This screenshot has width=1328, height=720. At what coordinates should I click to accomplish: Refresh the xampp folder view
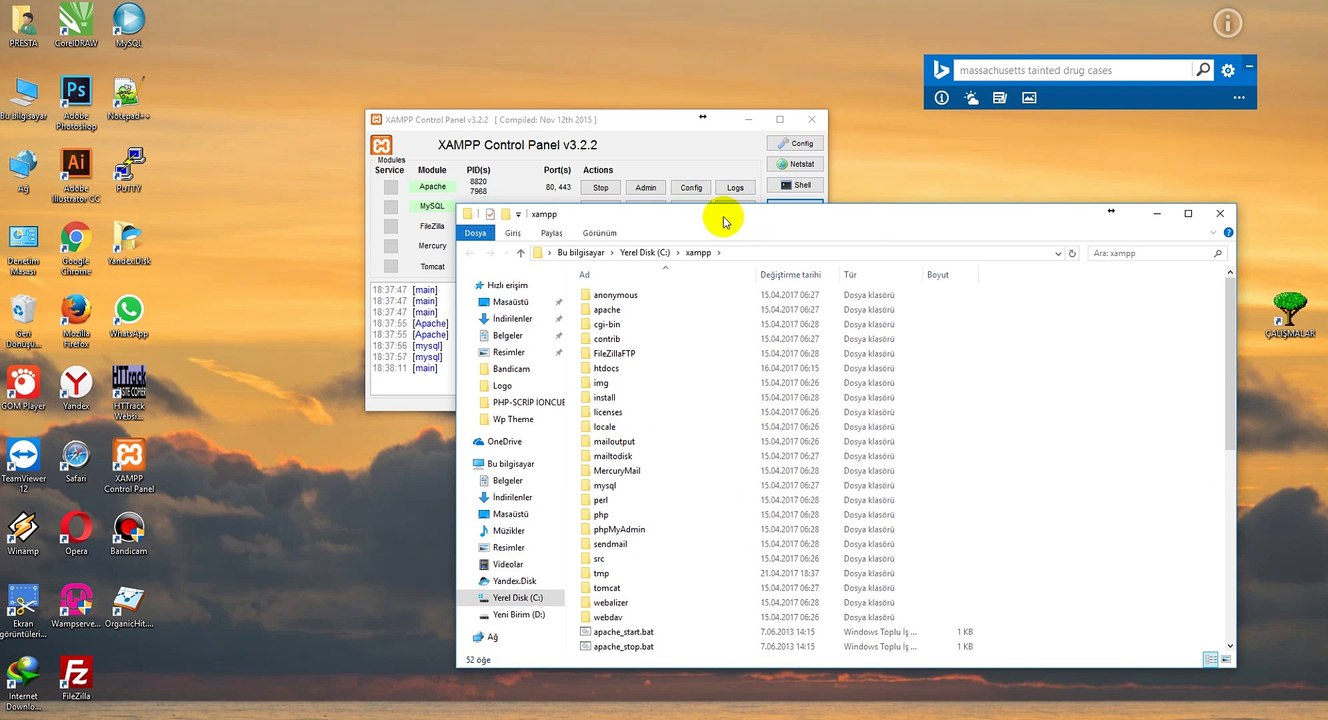tap(1072, 253)
